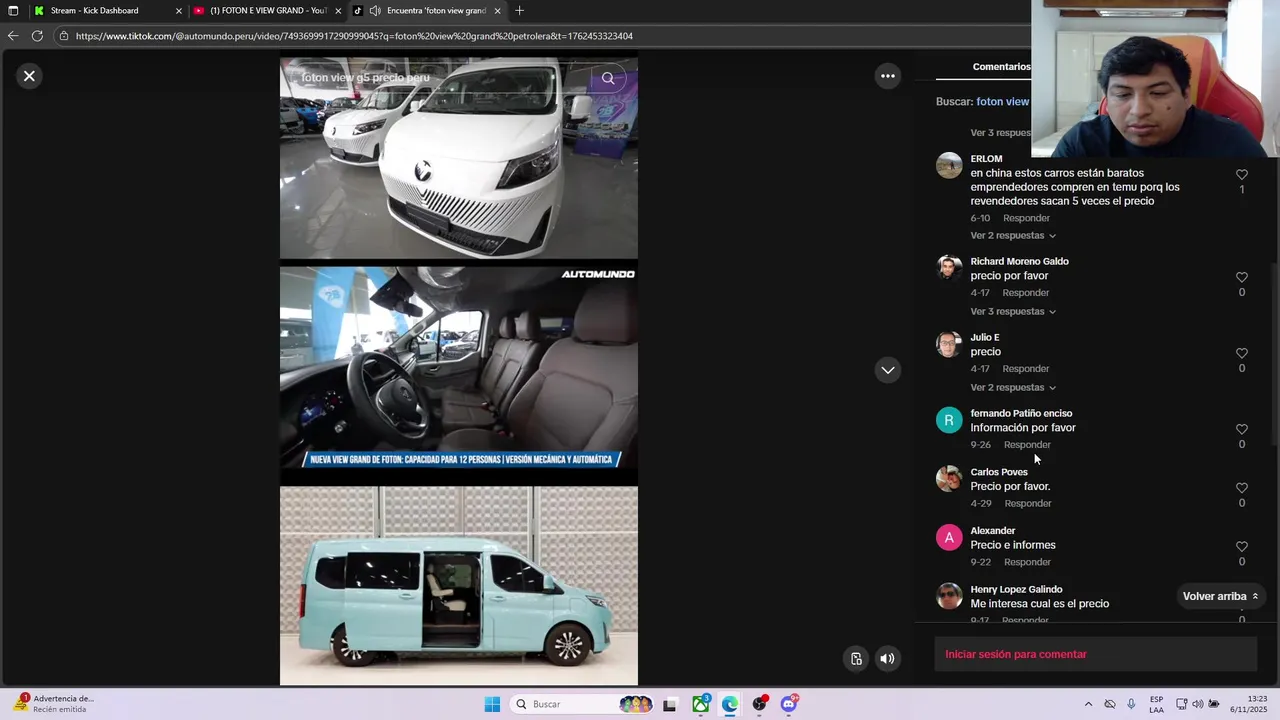Like Carlos Poves' comment
Viewport: 1280px width, 720px height.
click(x=1242, y=488)
